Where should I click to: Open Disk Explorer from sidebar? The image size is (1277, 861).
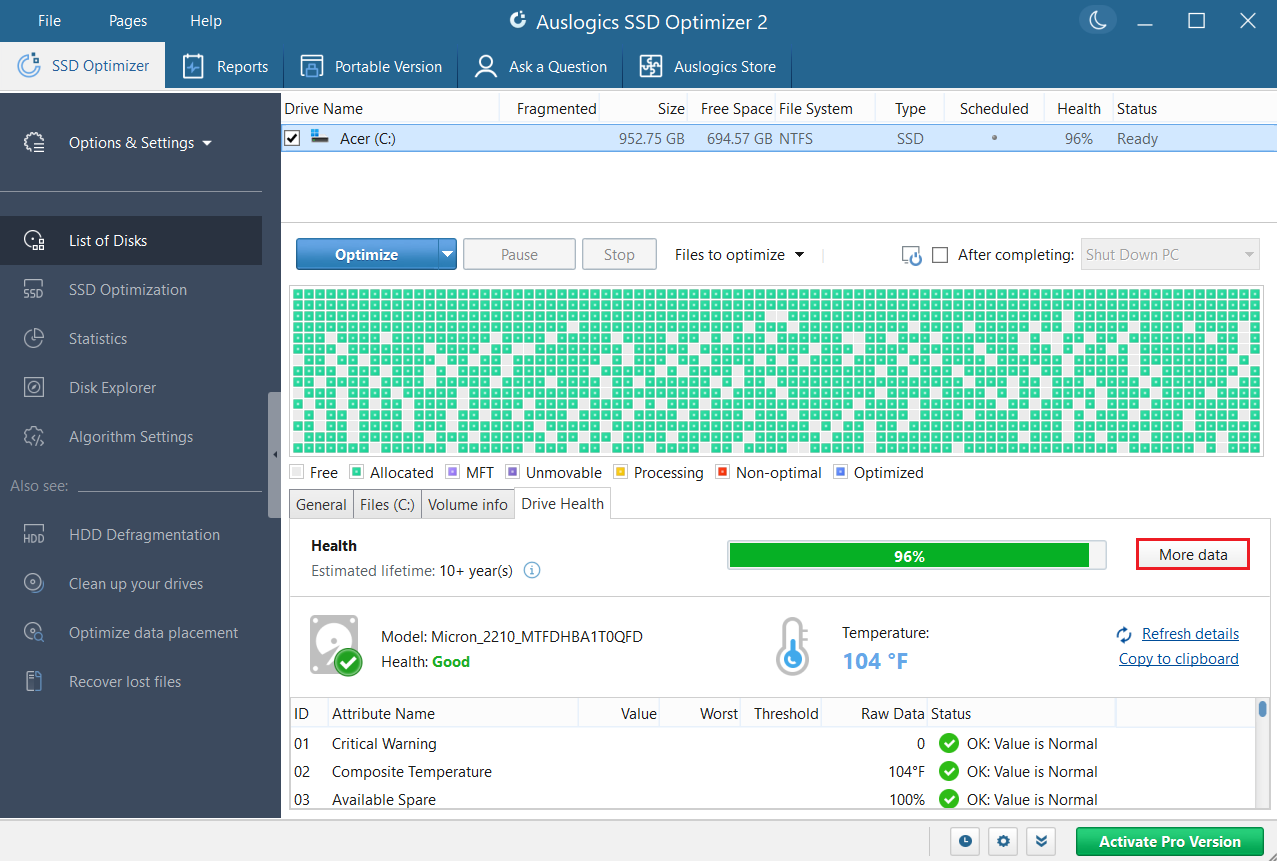(112, 388)
